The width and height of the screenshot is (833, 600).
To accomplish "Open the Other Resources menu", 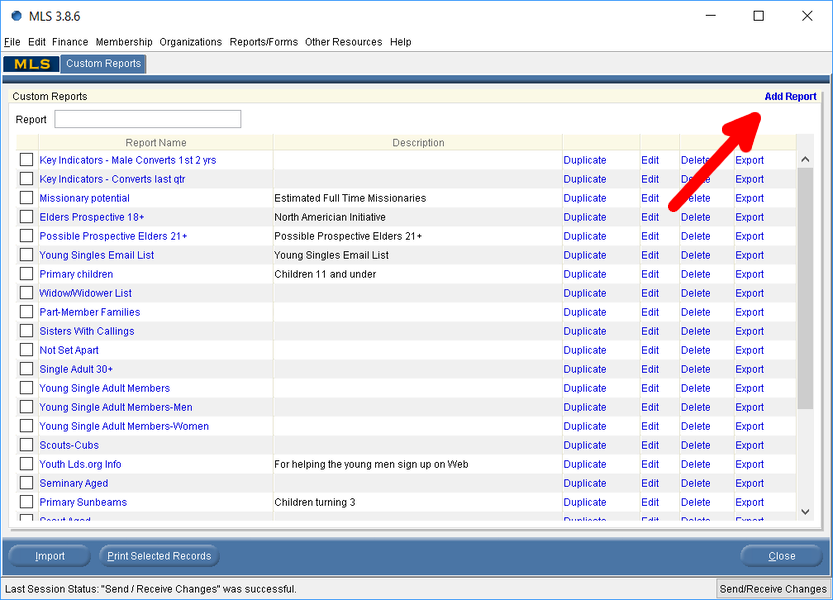I will point(343,42).
